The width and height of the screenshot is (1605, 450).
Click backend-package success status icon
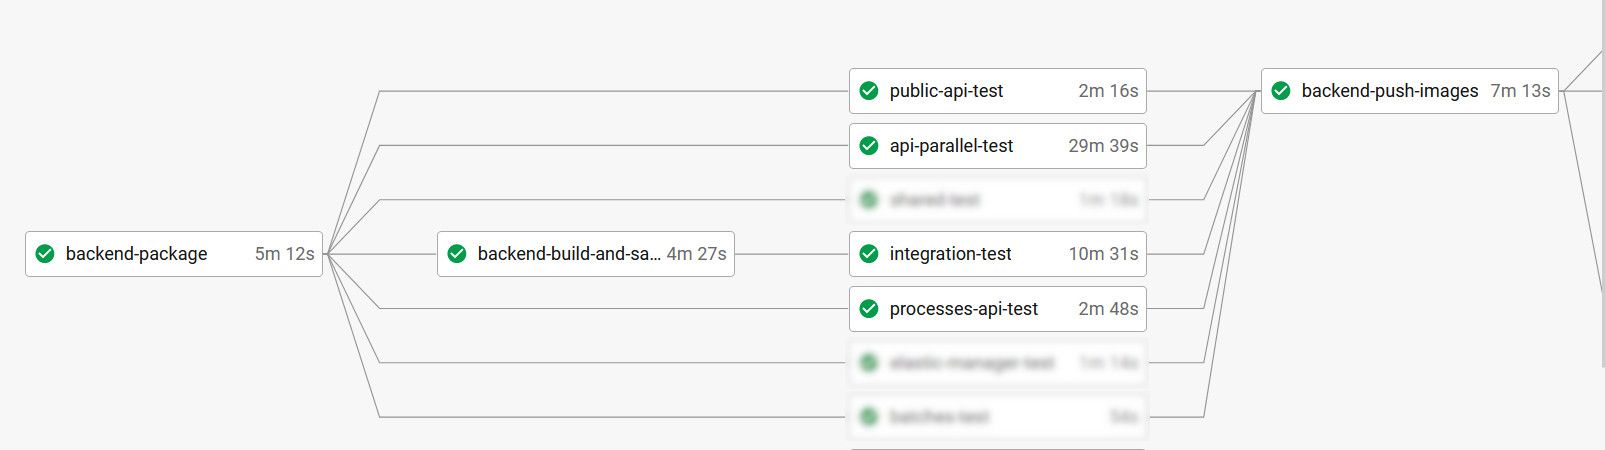click(x=45, y=254)
